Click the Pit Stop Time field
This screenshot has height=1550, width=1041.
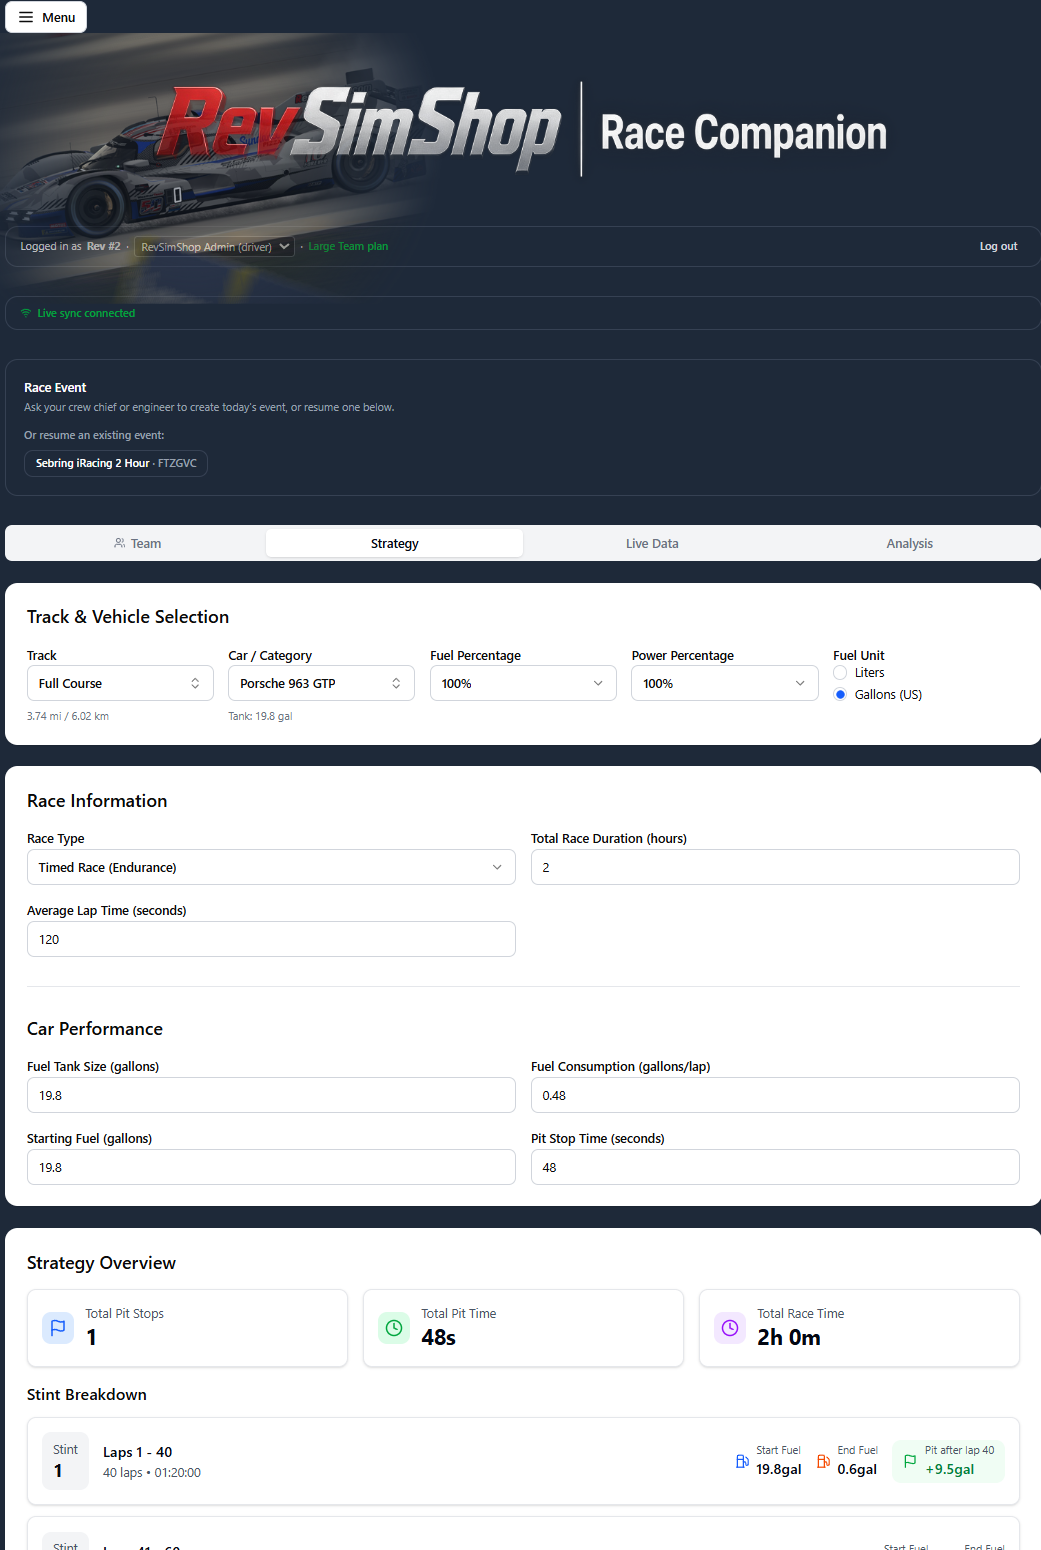[775, 1167]
